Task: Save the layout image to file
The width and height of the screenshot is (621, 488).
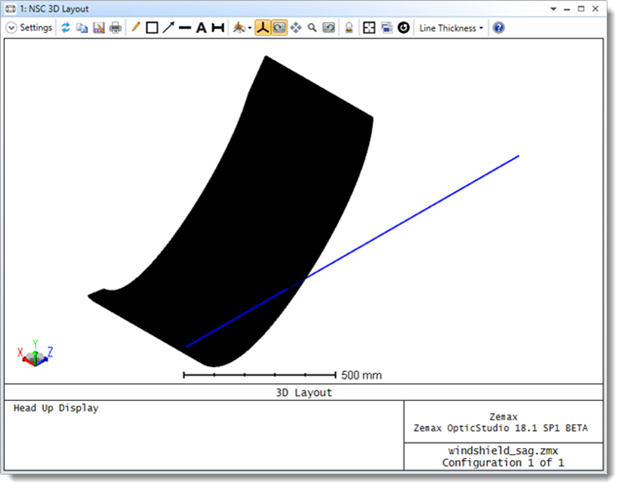Action: tap(99, 28)
